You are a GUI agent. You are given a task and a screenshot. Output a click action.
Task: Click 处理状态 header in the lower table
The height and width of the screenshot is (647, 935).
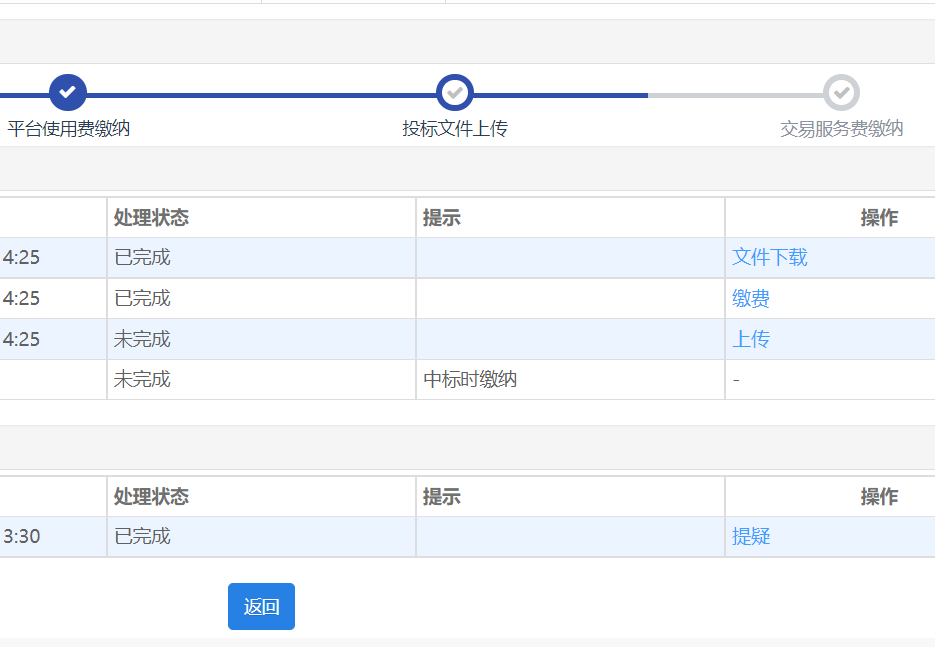click(151, 496)
